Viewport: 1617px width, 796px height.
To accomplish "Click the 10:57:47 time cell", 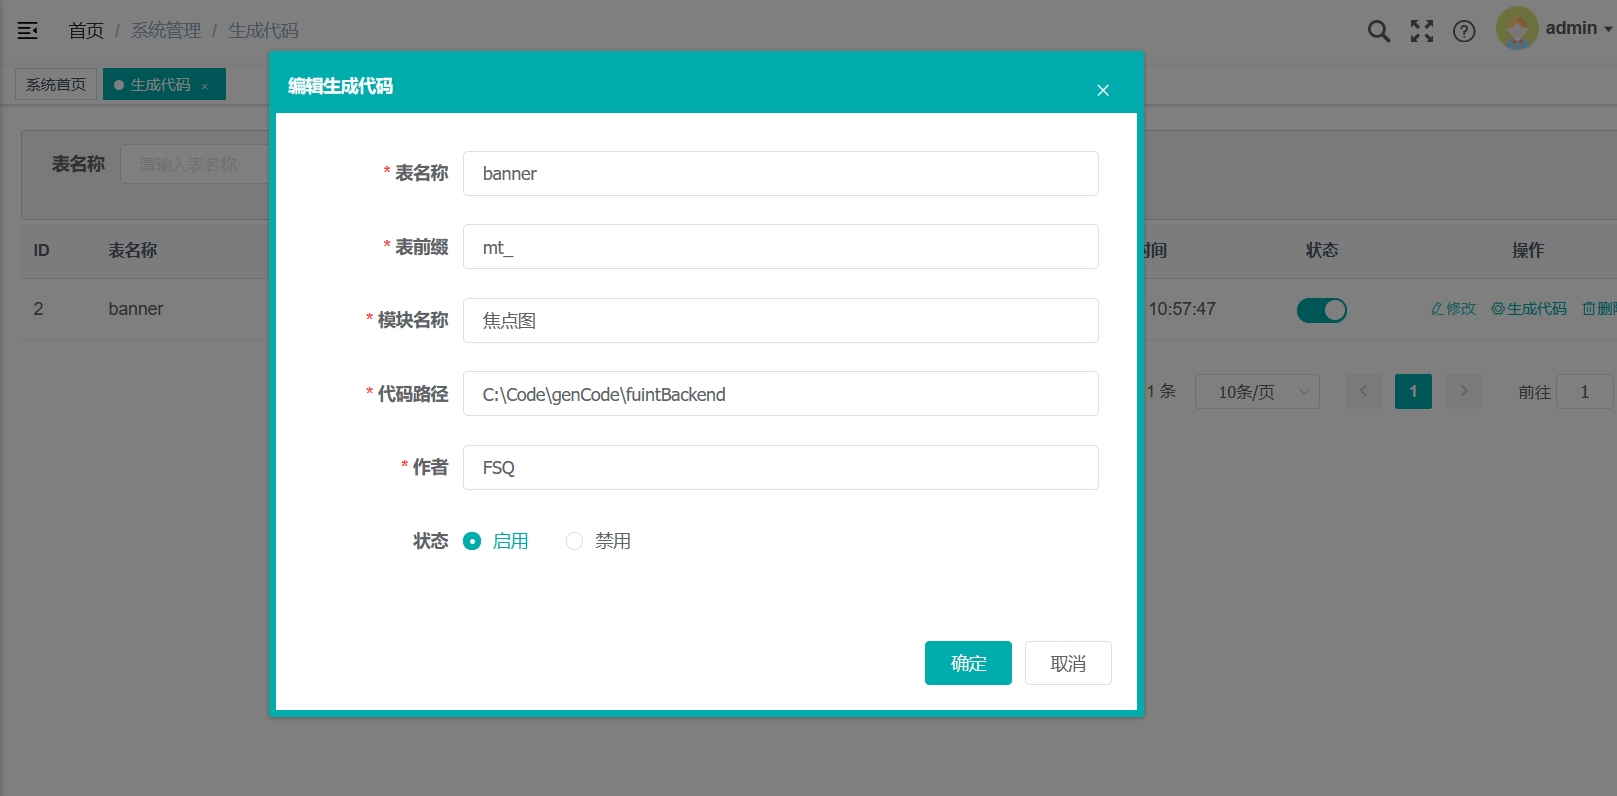I will point(1182,309).
